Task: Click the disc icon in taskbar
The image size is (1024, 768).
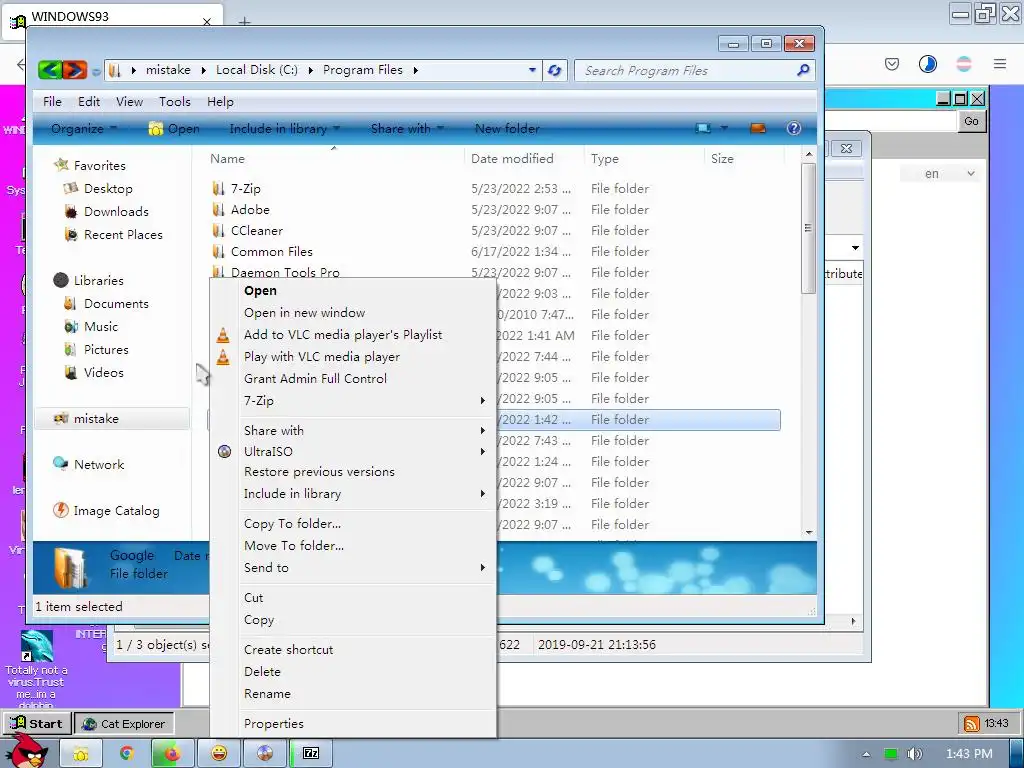Action: click(264, 754)
